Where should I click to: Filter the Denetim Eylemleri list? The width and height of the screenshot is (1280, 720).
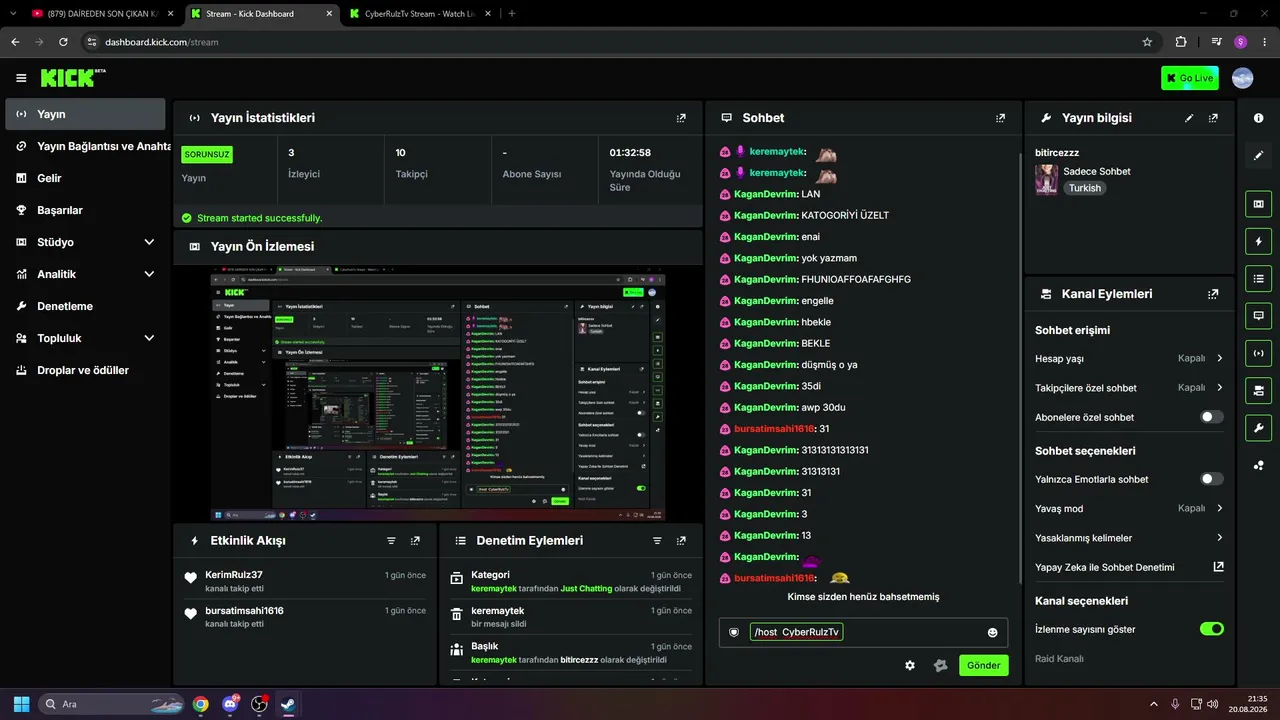(x=657, y=540)
